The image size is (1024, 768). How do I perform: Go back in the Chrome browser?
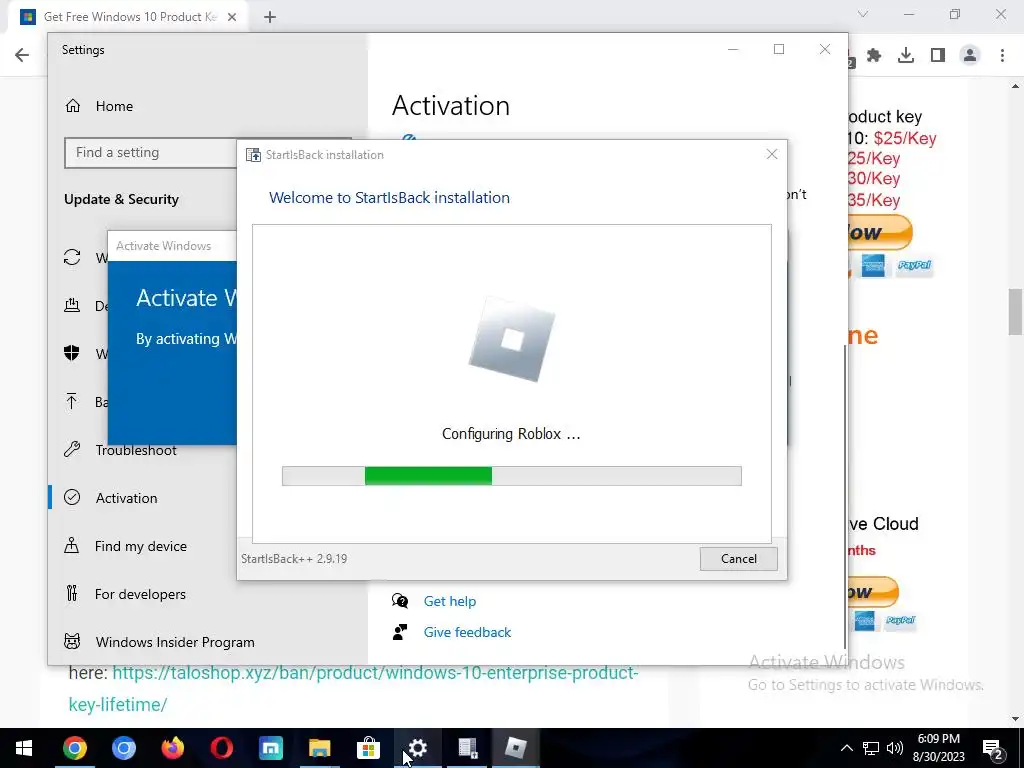[x=22, y=55]
